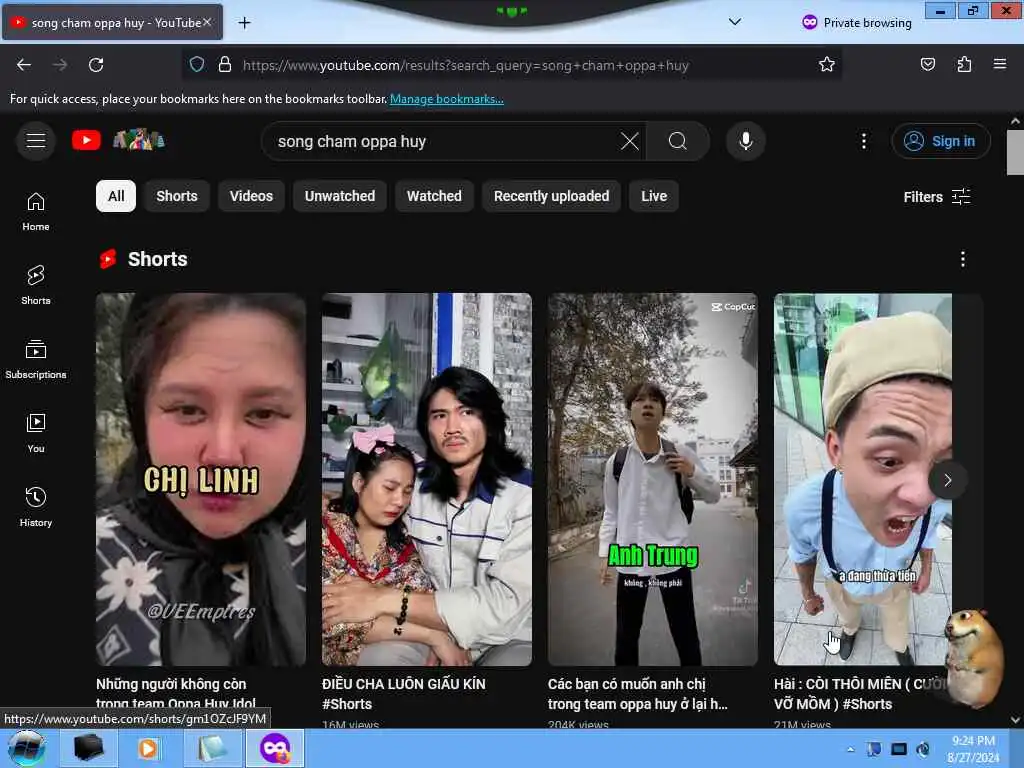Open the Pocket save icon
Image resolution: width=1024 pixels, height=768 pixels.
click(x=927, y=65)
